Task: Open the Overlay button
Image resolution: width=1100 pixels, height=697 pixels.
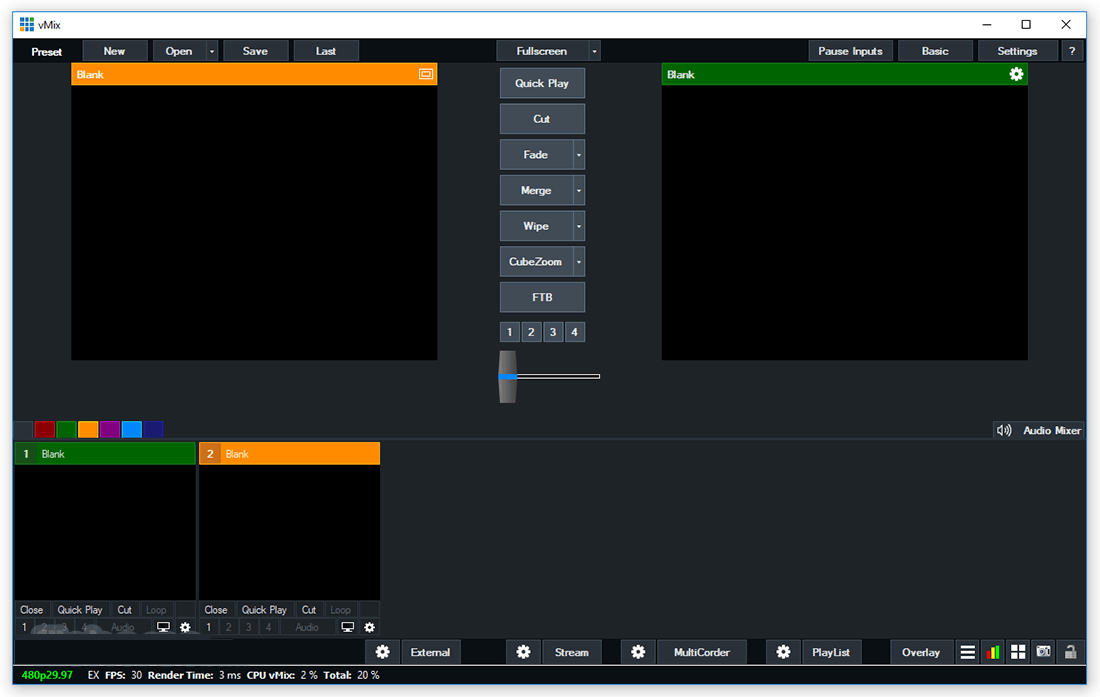Action: tap(921, 652)
